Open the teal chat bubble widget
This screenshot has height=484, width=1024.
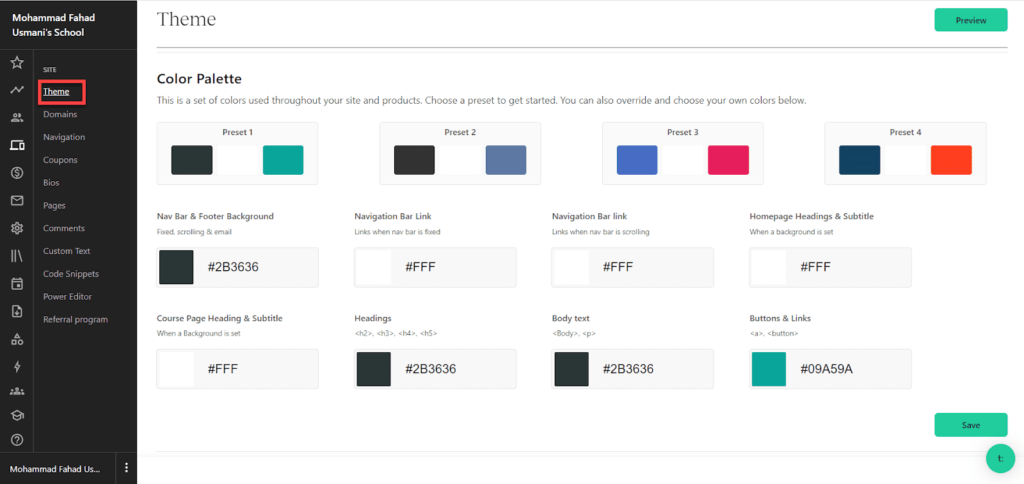click(x=1000, y=459)
